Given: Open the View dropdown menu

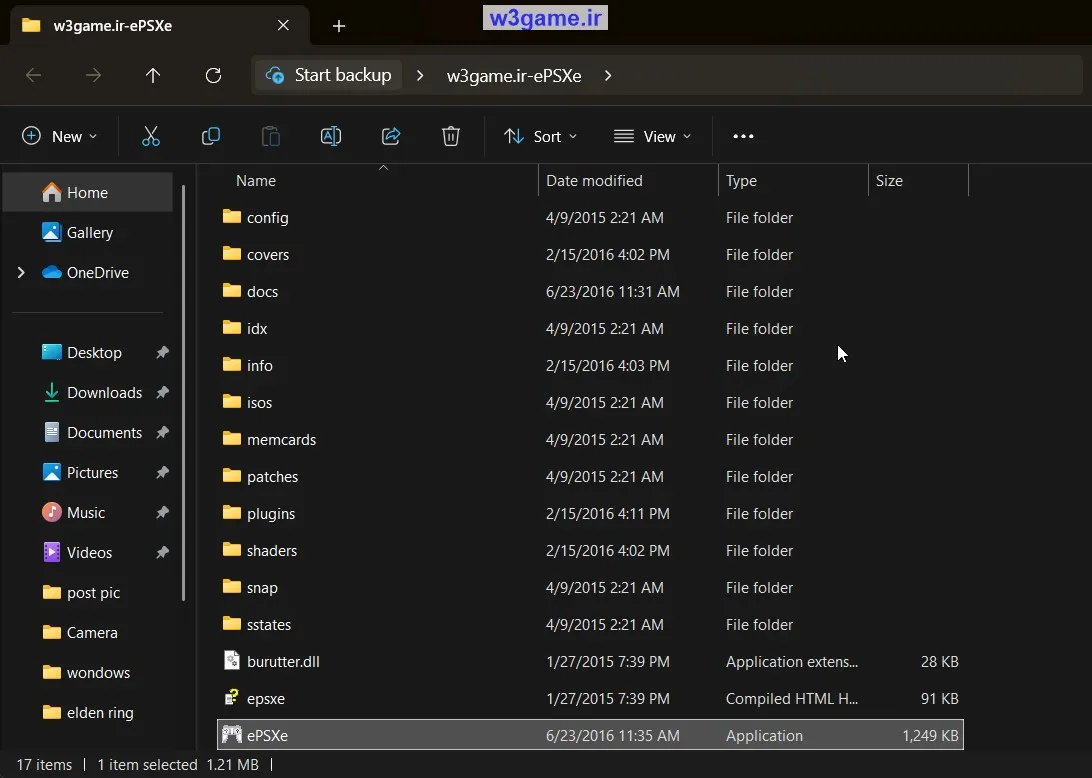Looking at the screenshot, I should point(652,136).
